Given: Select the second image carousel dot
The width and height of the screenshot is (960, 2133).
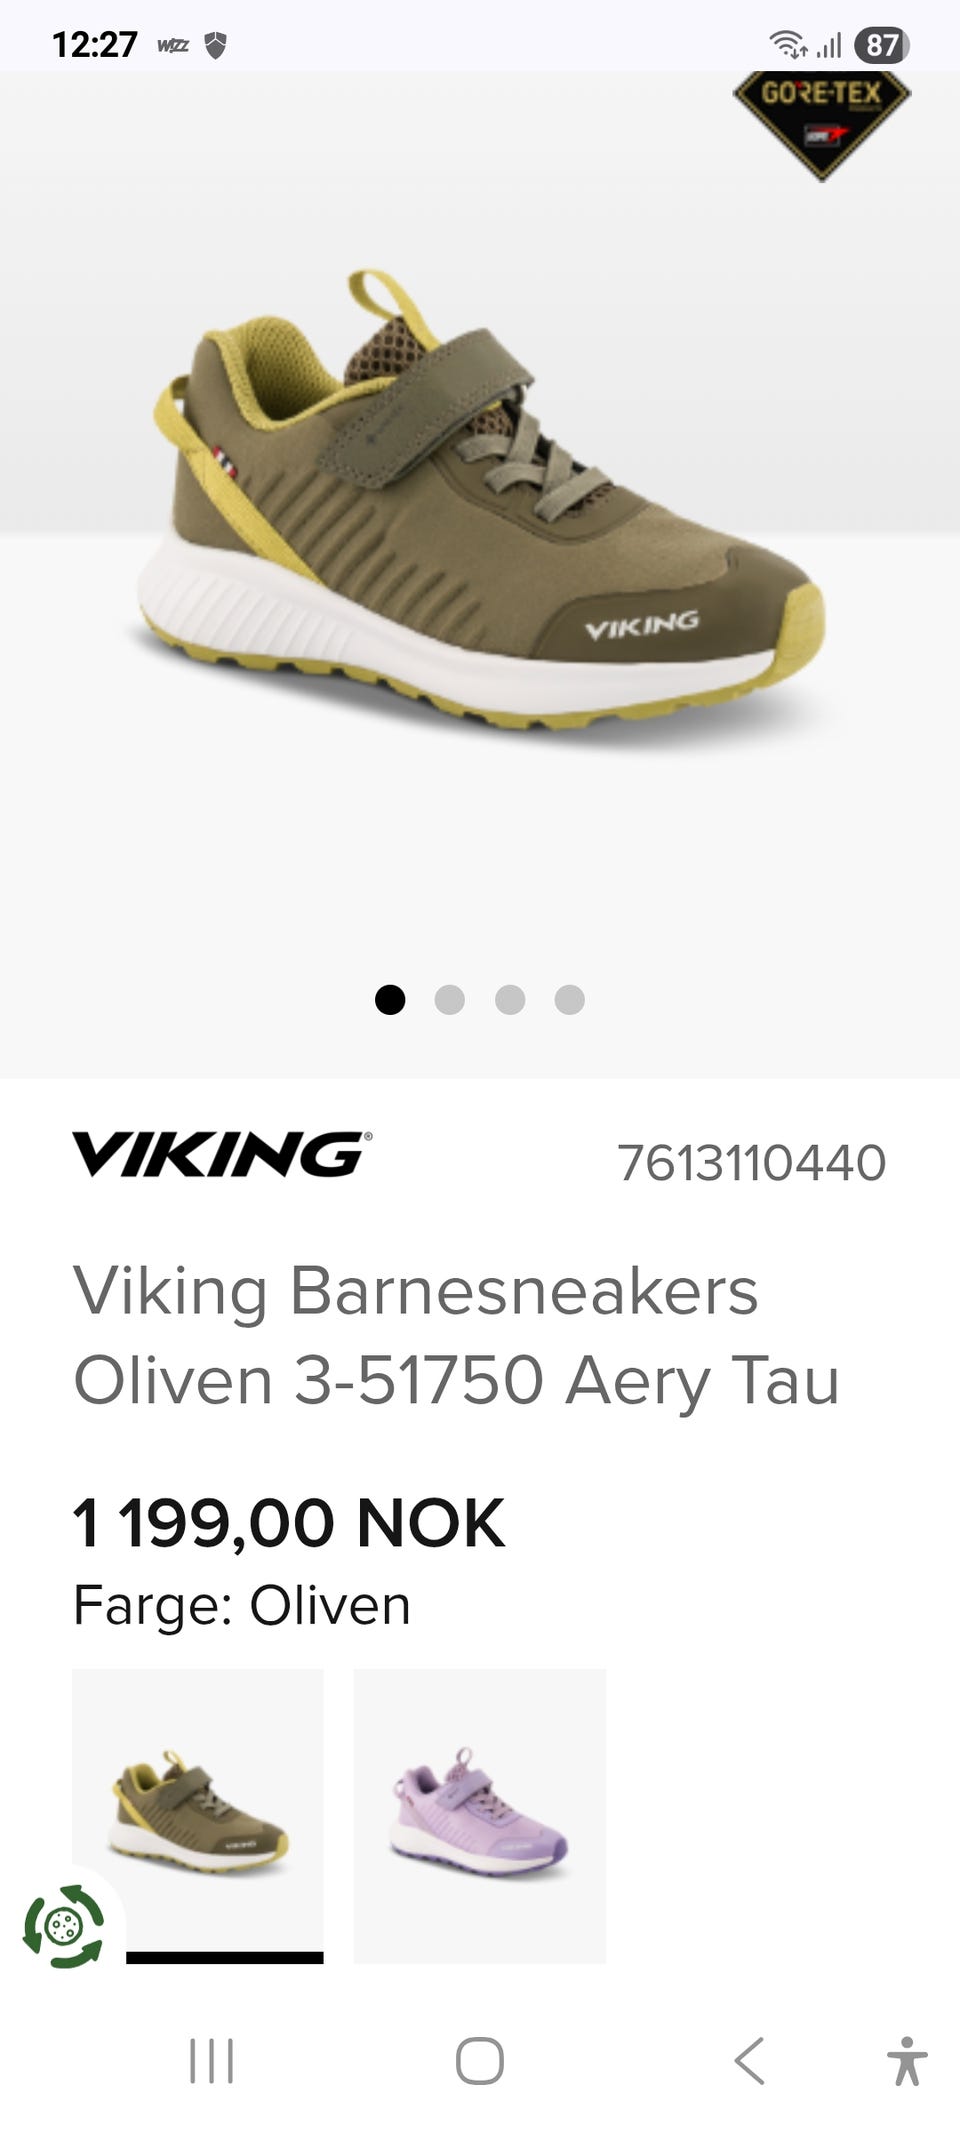Looking at the screenshot, I should (x=450, y=999).
